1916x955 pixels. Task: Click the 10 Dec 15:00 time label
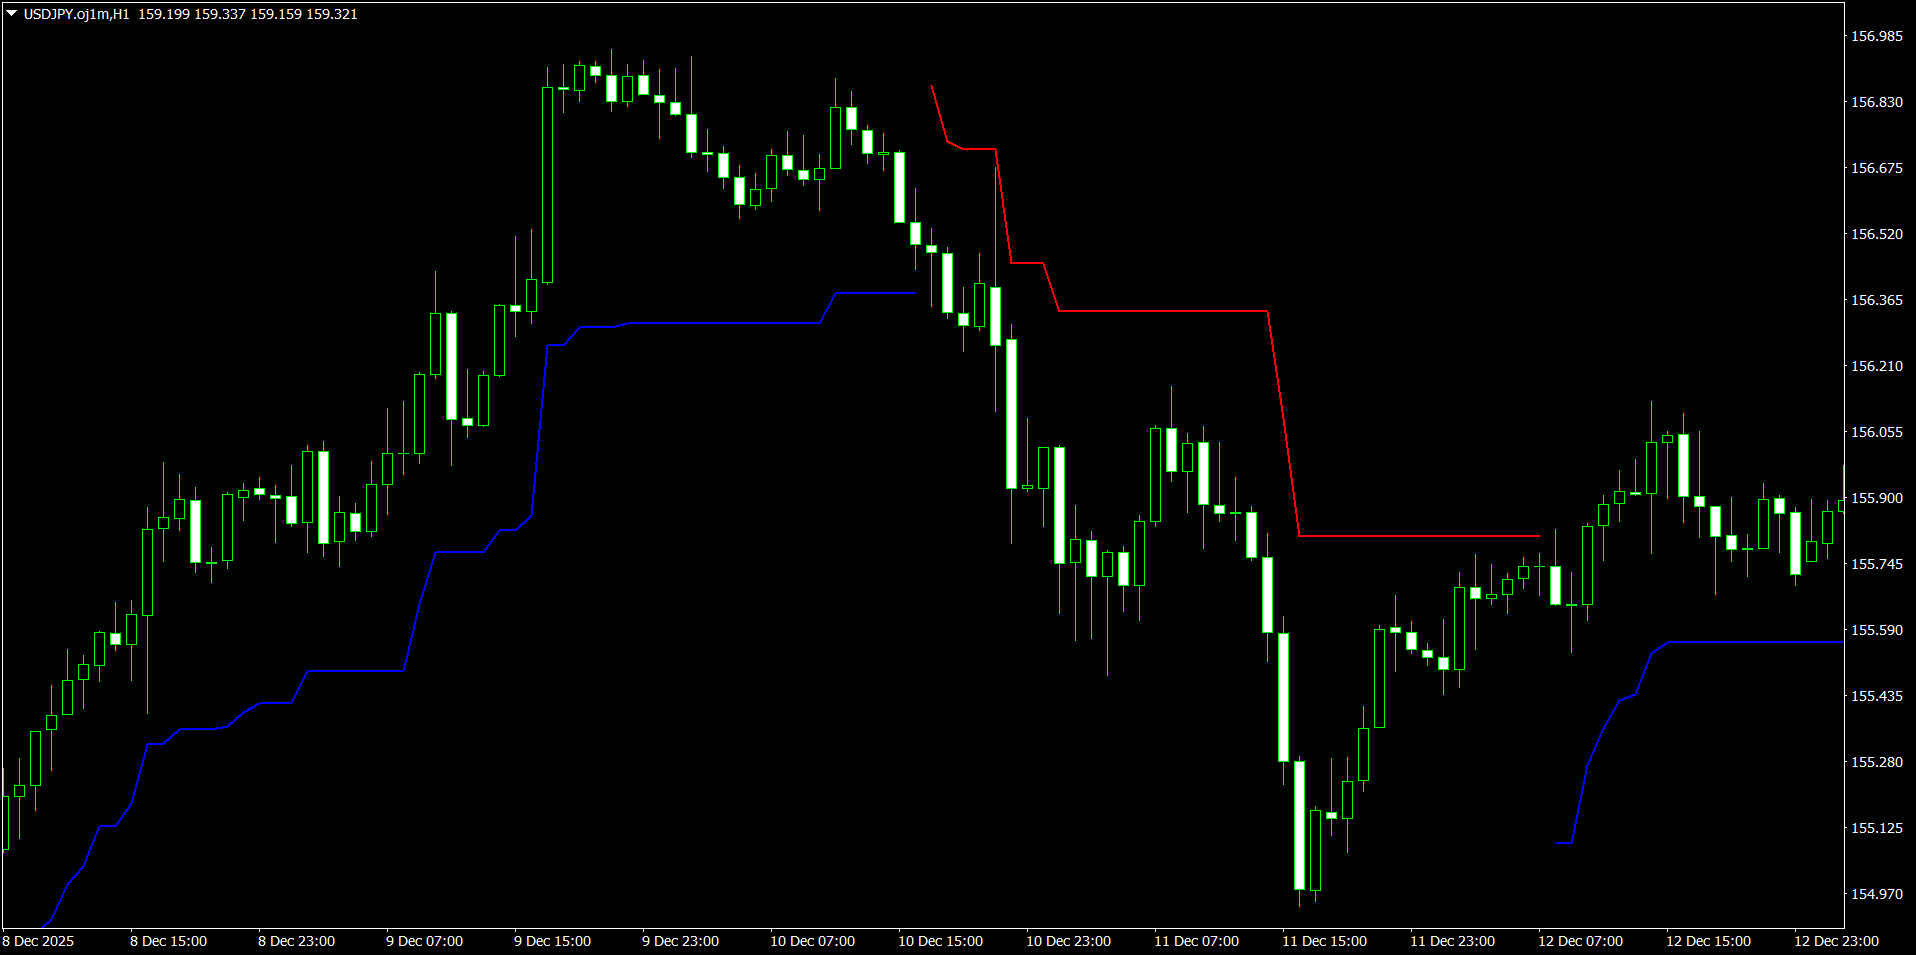(x=940, y=941)
